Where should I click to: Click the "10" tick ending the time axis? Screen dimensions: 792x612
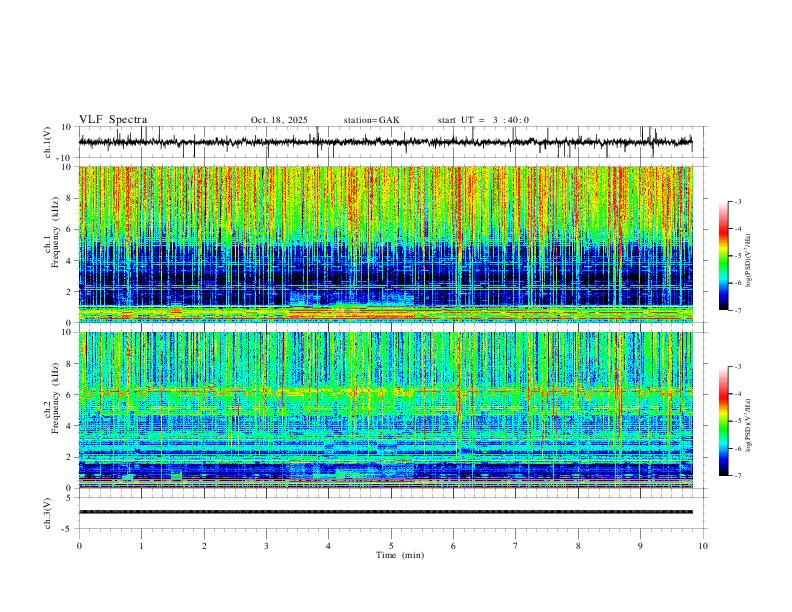(703, 546)
